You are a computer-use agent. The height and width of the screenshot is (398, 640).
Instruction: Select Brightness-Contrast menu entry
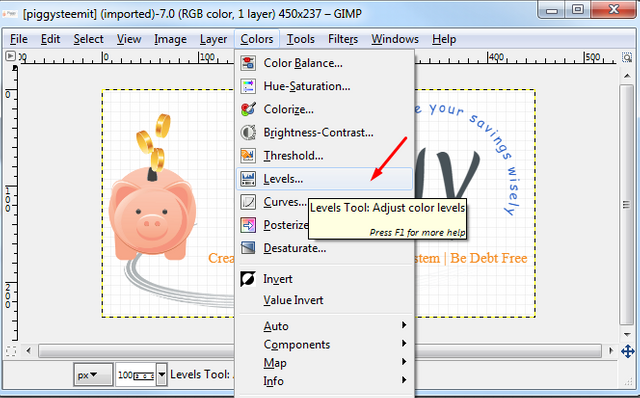coord(325,133)
